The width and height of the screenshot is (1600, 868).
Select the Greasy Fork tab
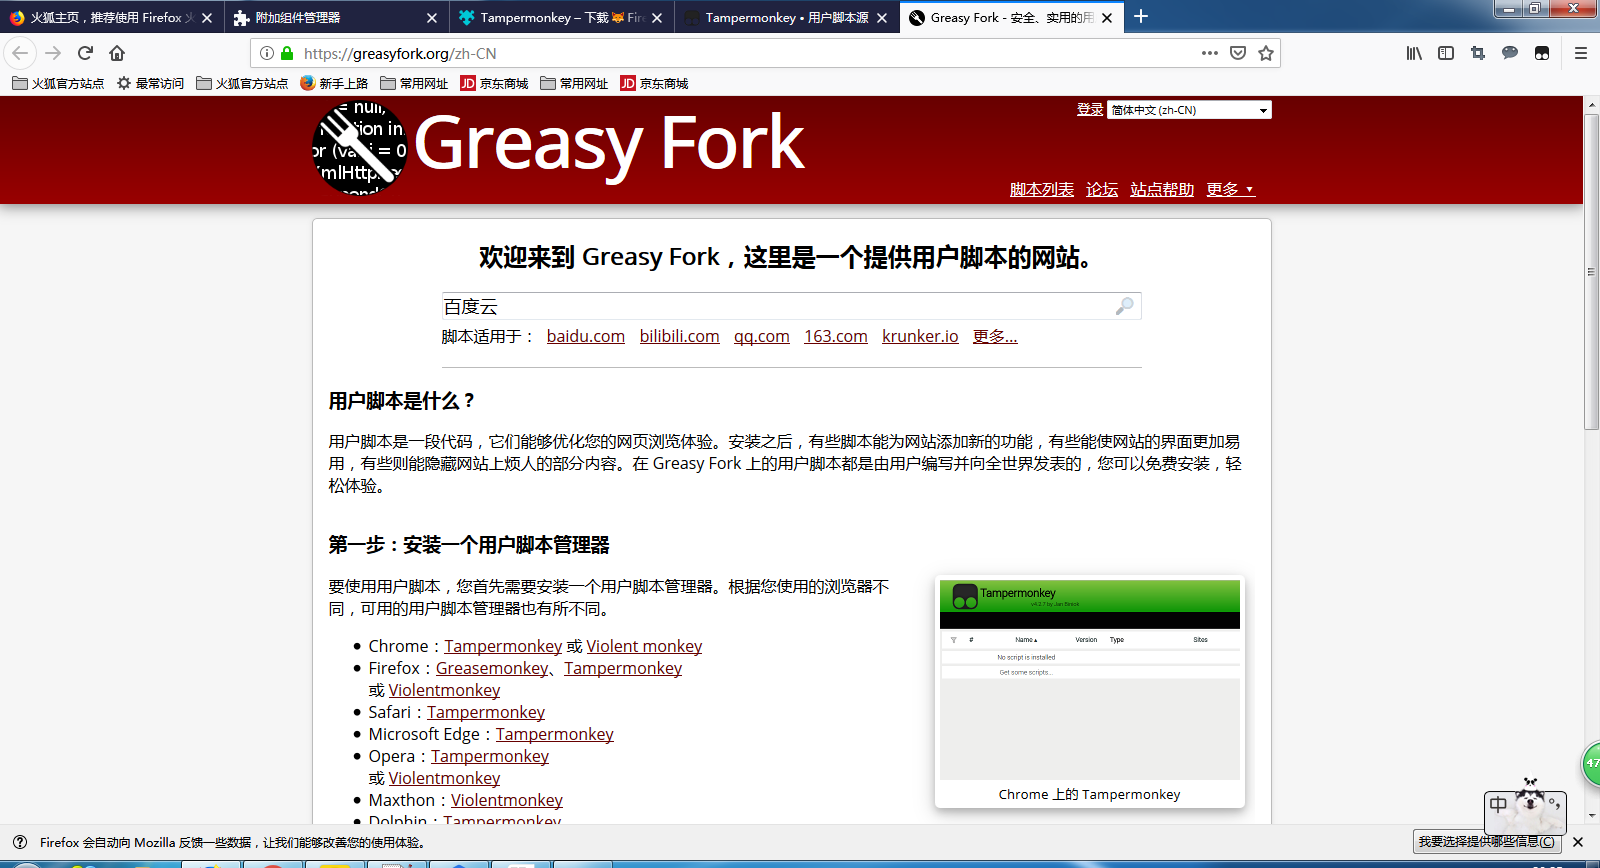coord(1011,18)
